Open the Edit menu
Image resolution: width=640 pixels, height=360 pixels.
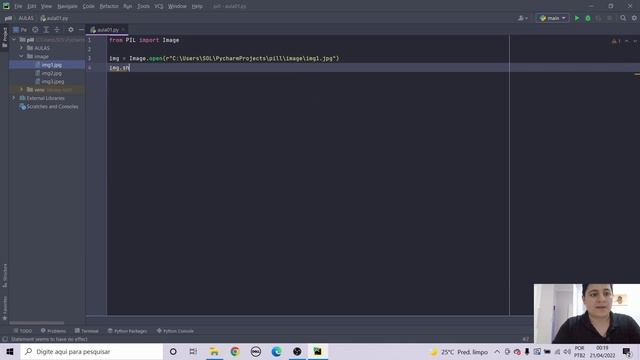pos(31,6)
